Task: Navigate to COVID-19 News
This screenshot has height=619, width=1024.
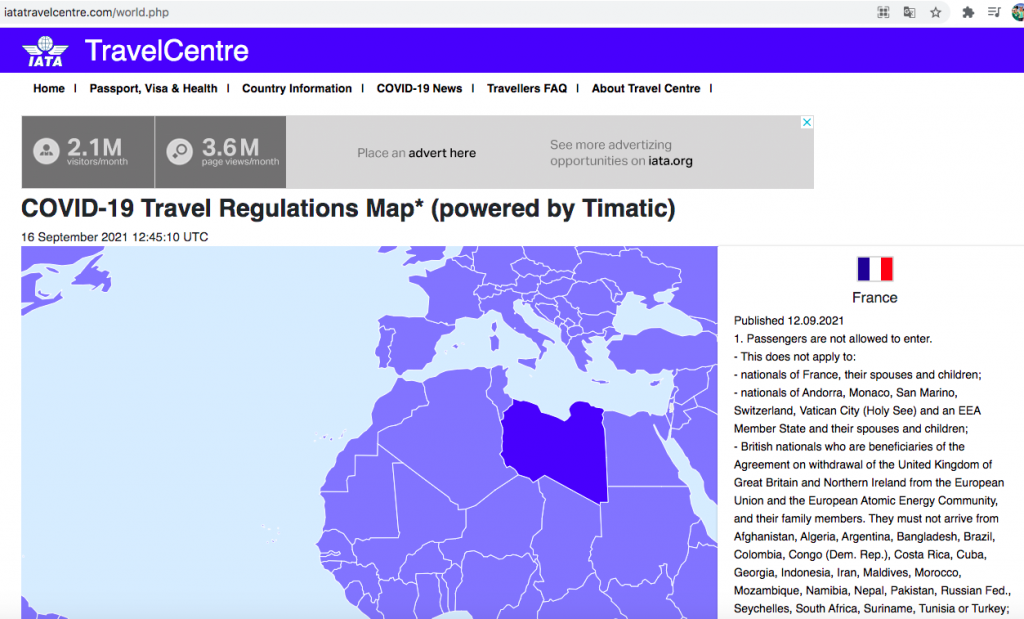Action: [419, 88]
